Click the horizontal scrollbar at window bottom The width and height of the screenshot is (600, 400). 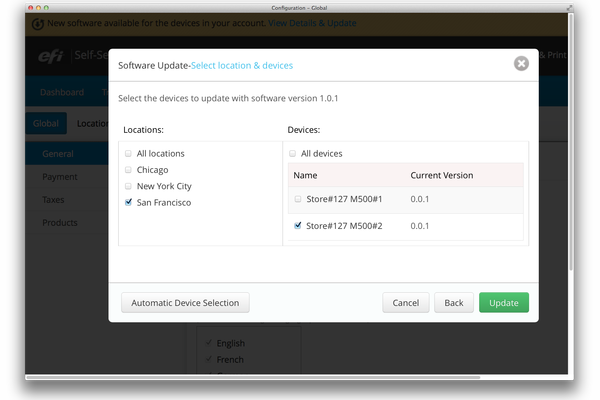click(253, 377)
